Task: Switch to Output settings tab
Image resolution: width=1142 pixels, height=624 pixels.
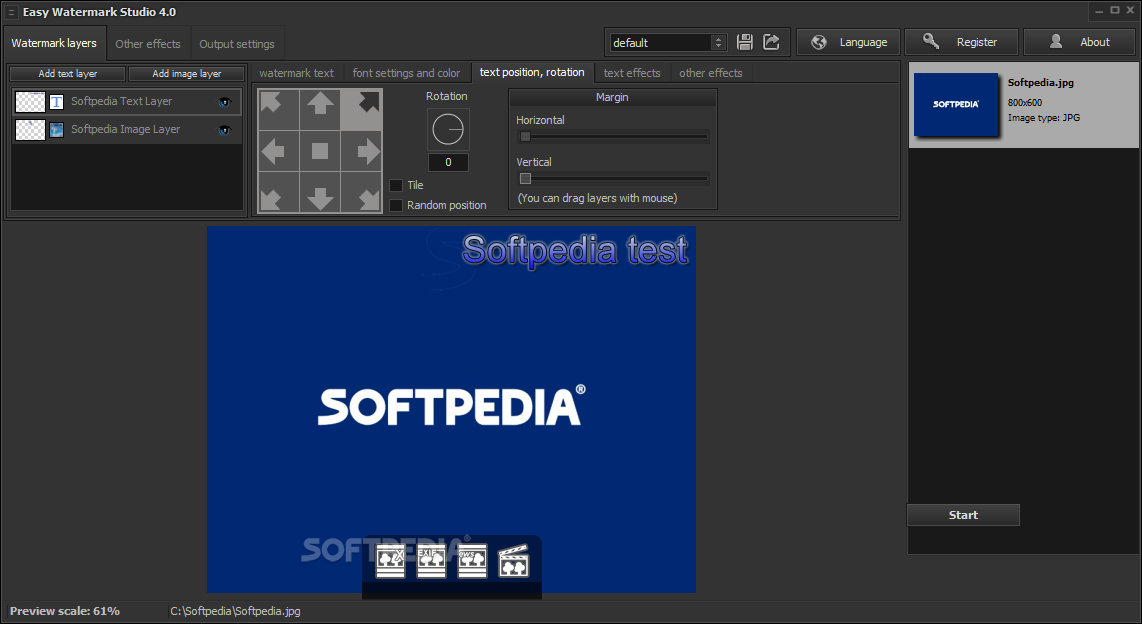Action: pyautogui.click(x=237, y=44)
